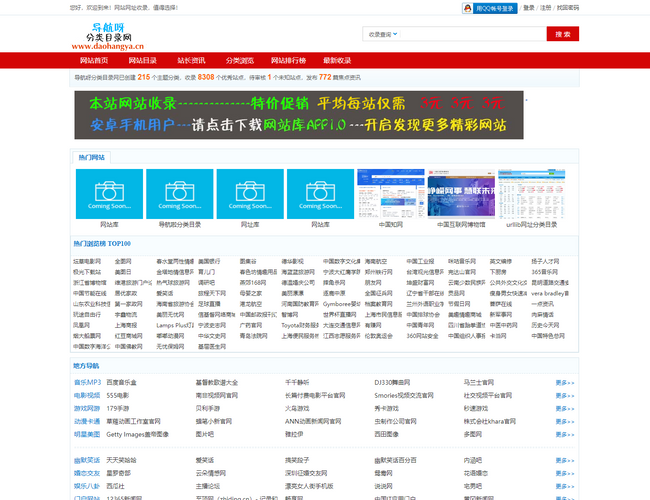Screen dimensions: 650x500
Task: Click the promotional banner for site submission
Action: 297,115
